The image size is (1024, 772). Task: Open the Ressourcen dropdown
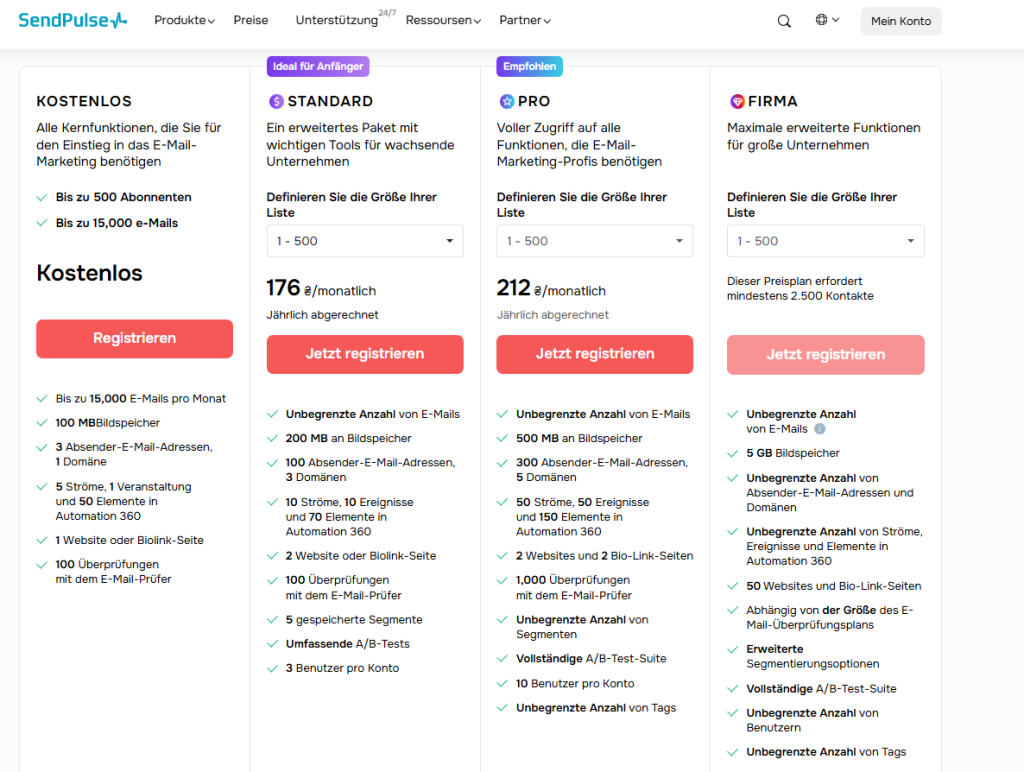(x=440, y=20)
